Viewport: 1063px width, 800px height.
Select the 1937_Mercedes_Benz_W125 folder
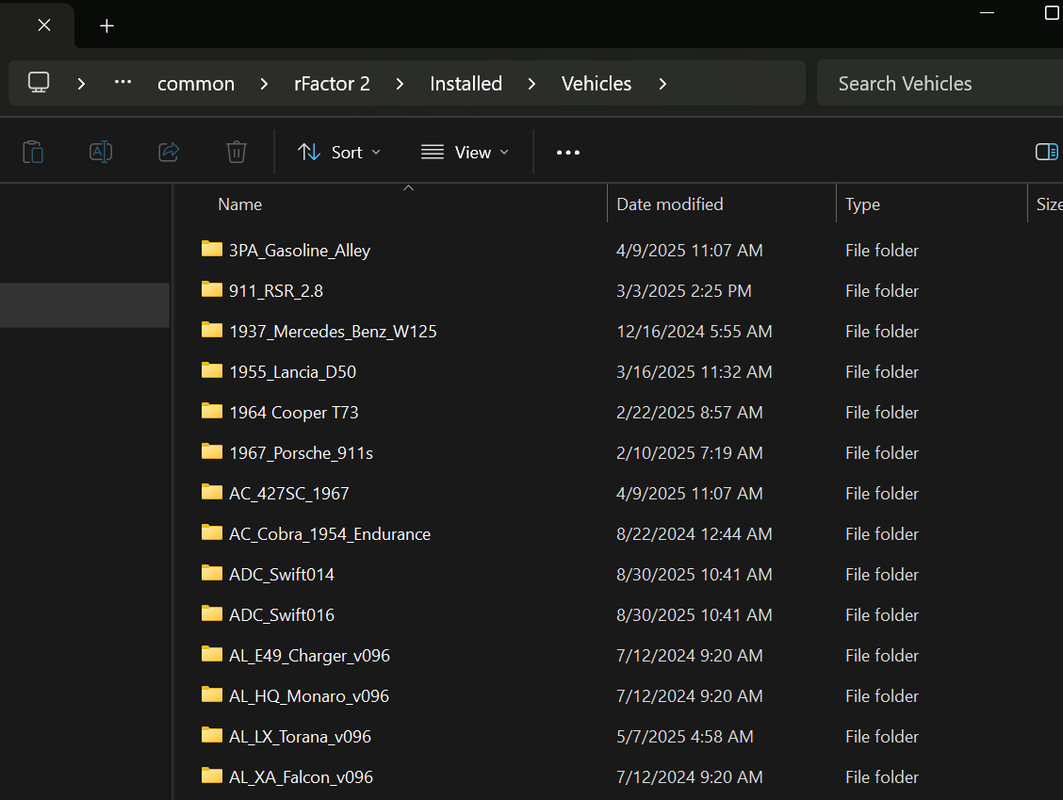333,332
